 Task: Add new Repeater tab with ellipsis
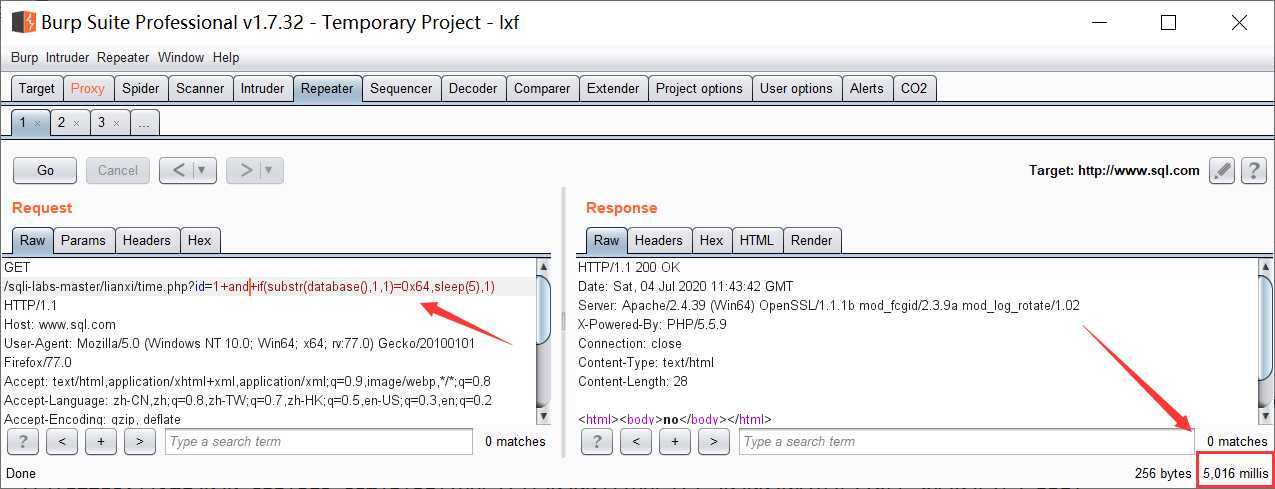(144, 123)
